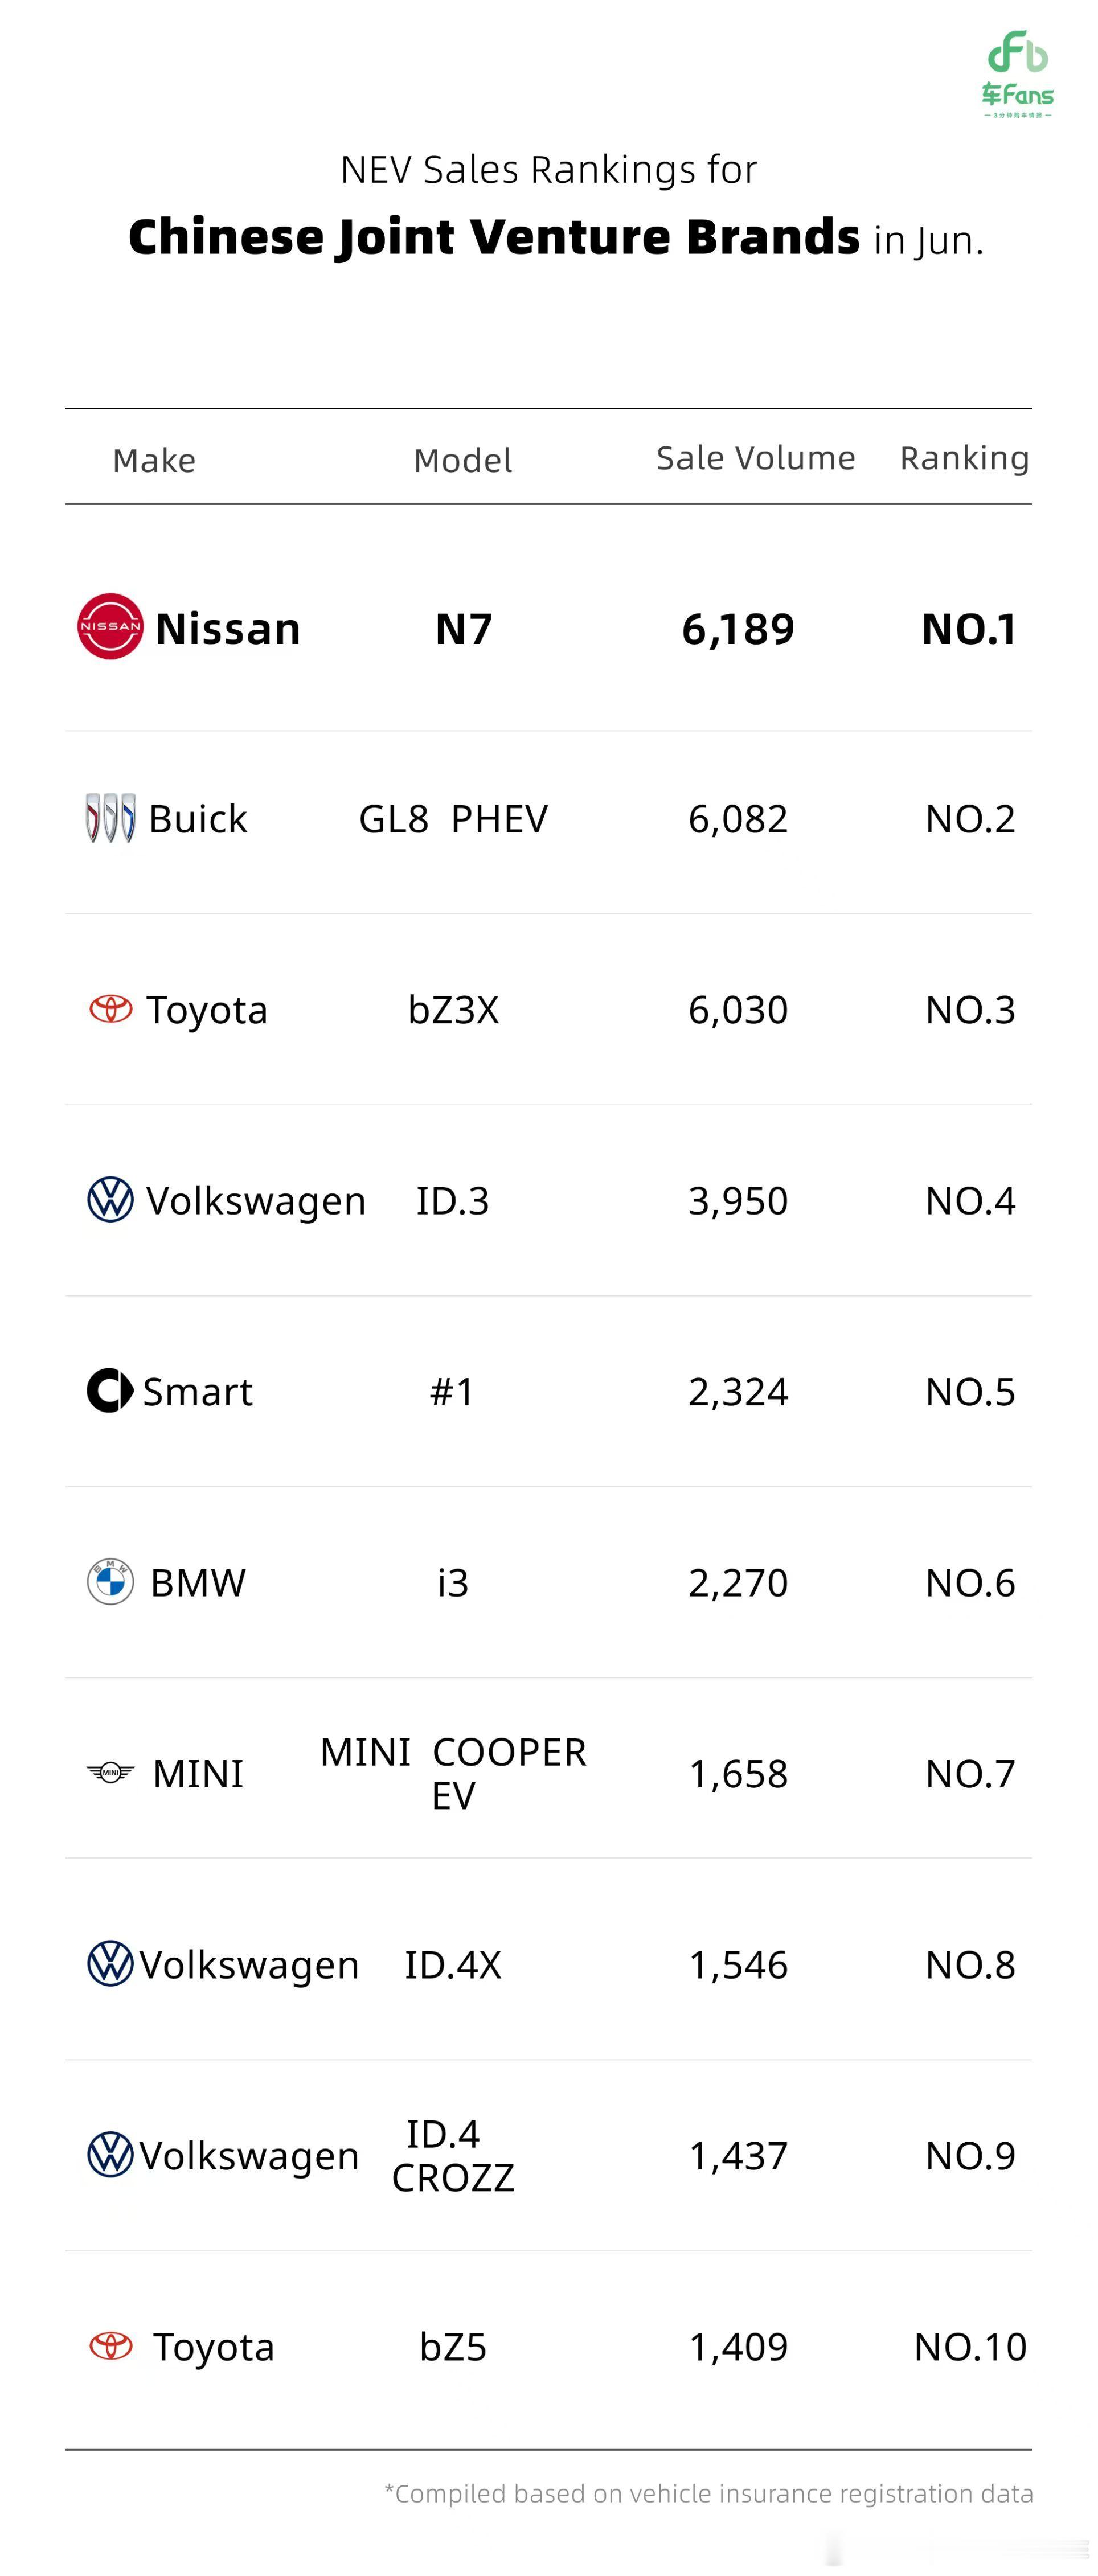Select the Ranking column header
Screen dimensions: 1098x2576
[965, 459]
